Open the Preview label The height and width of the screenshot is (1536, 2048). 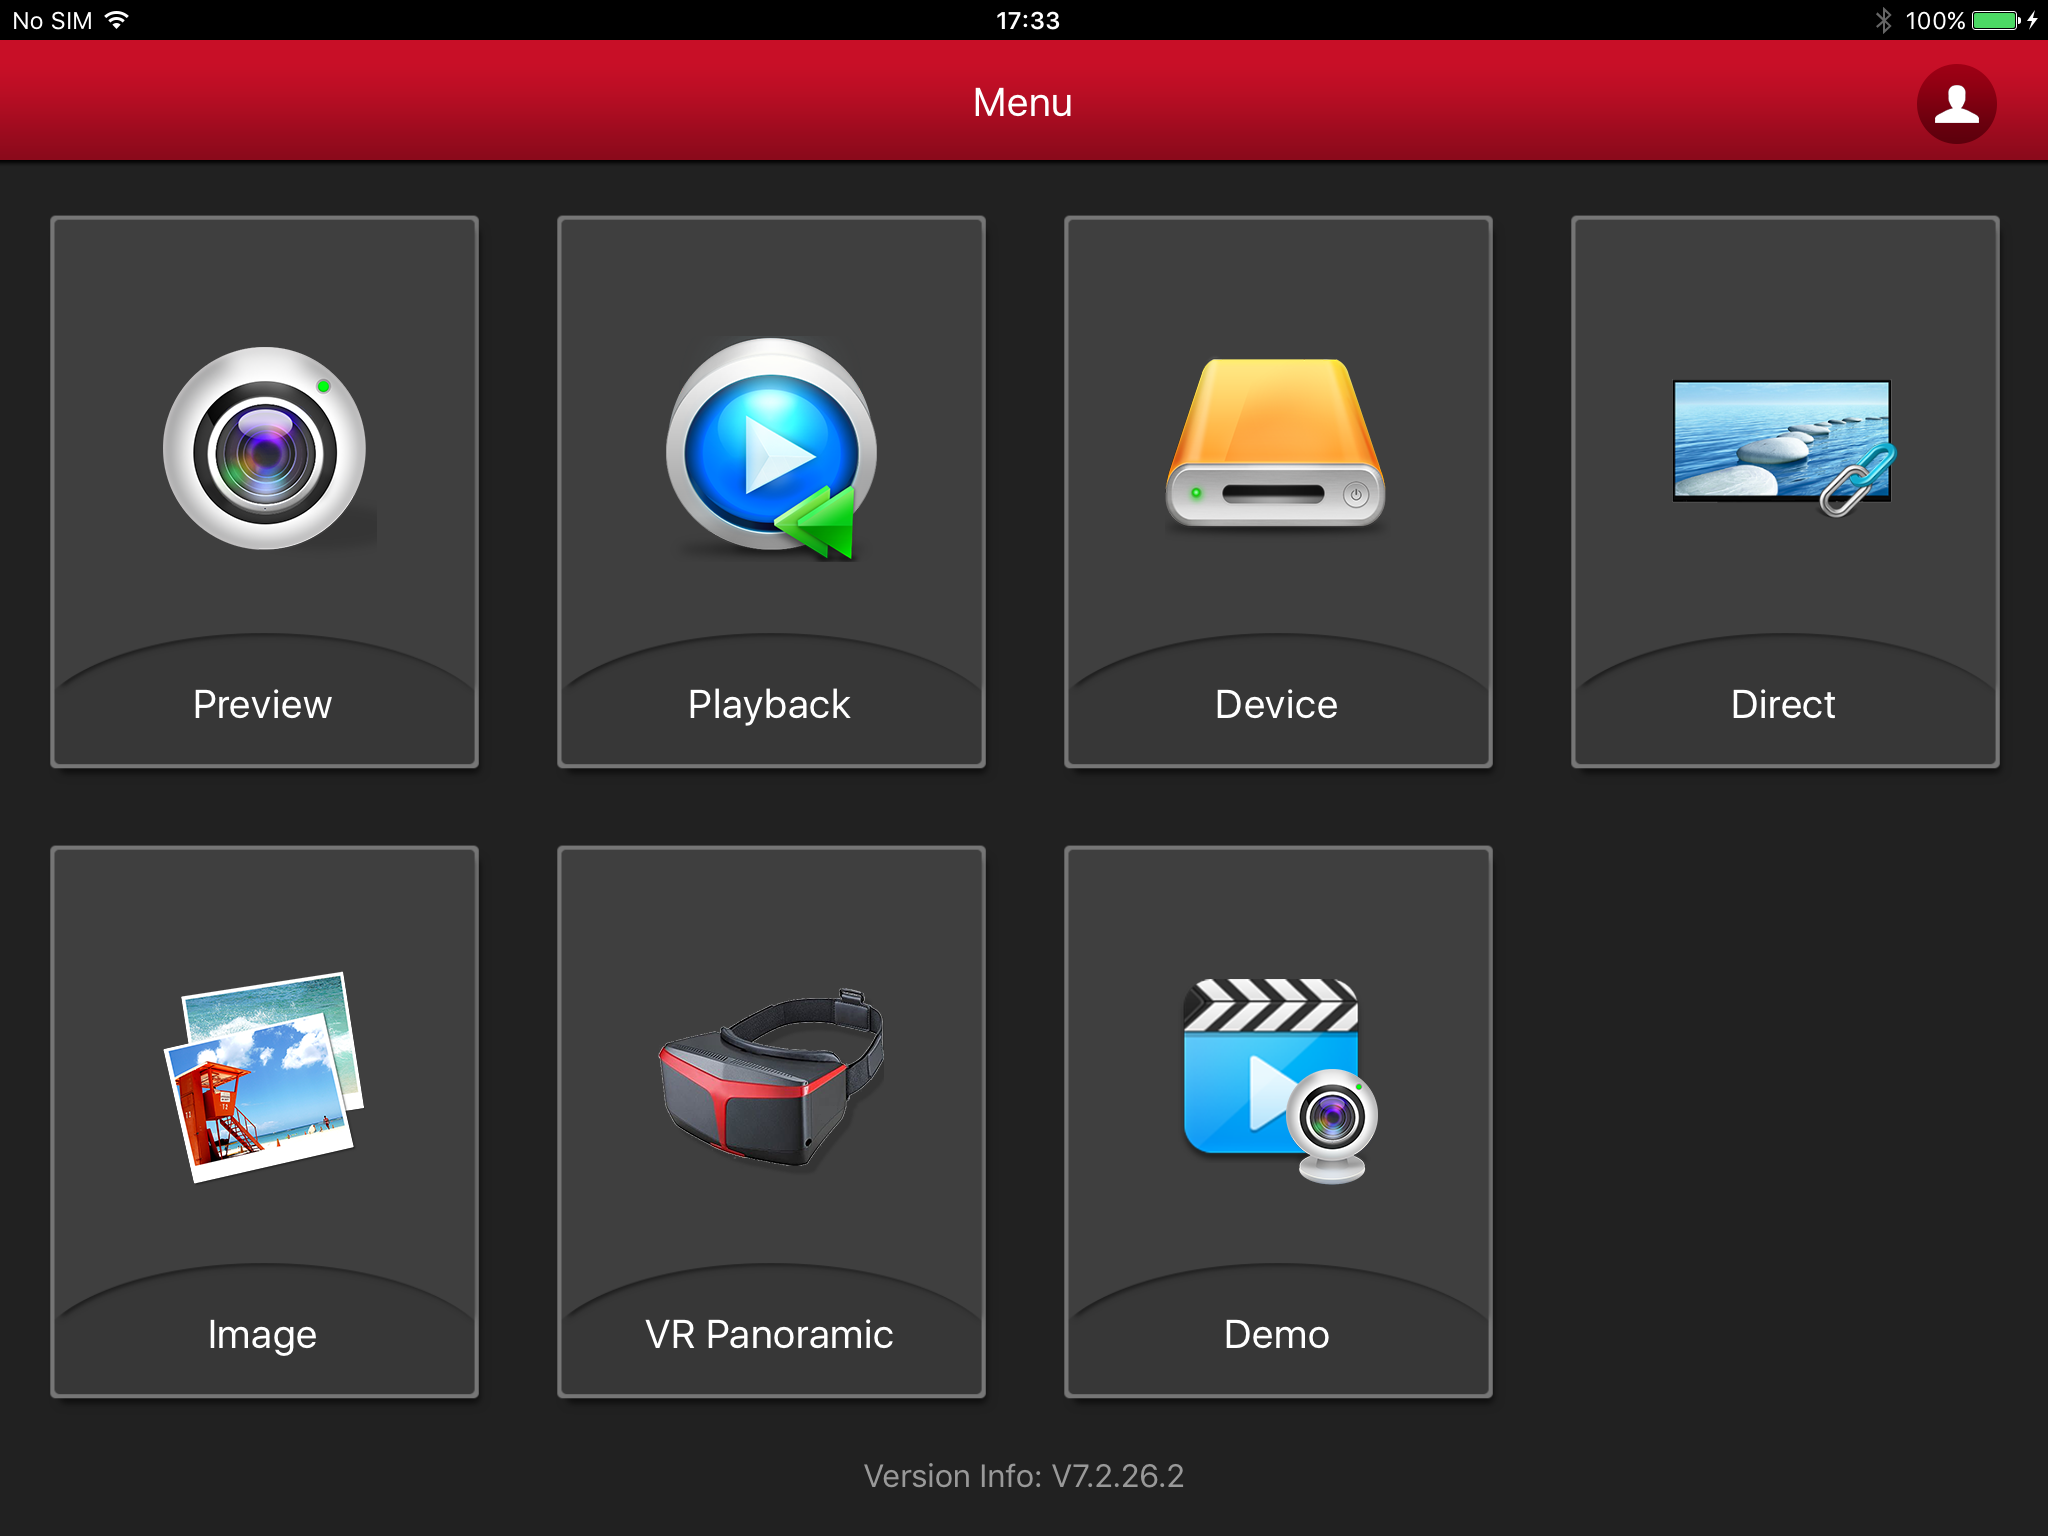point(263,705)
